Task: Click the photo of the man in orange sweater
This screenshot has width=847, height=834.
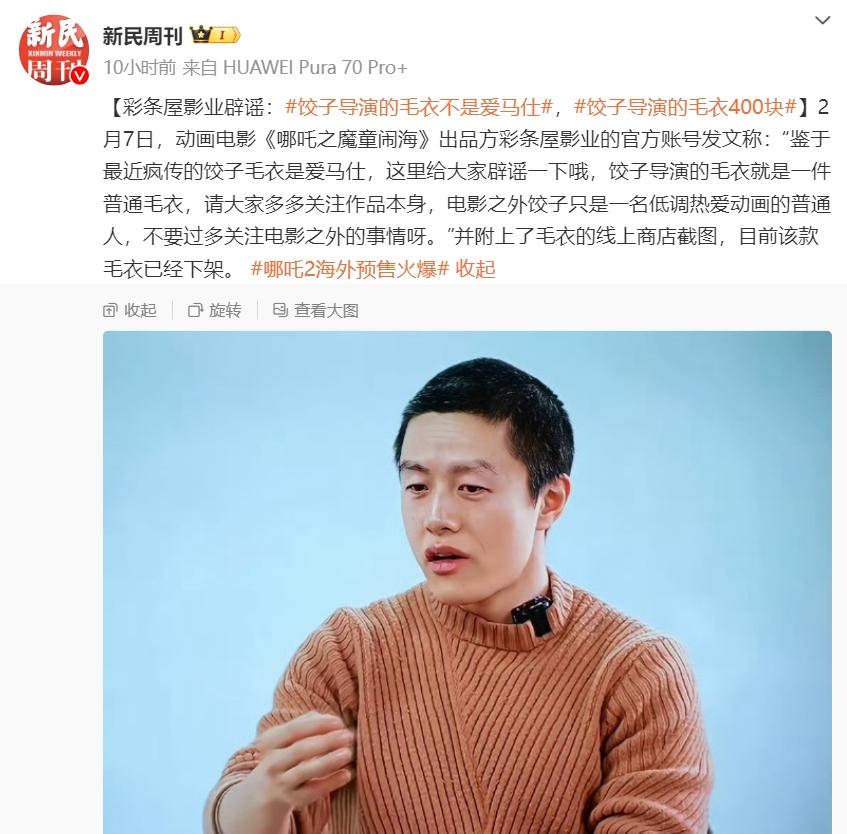Action: coord(467,582)
